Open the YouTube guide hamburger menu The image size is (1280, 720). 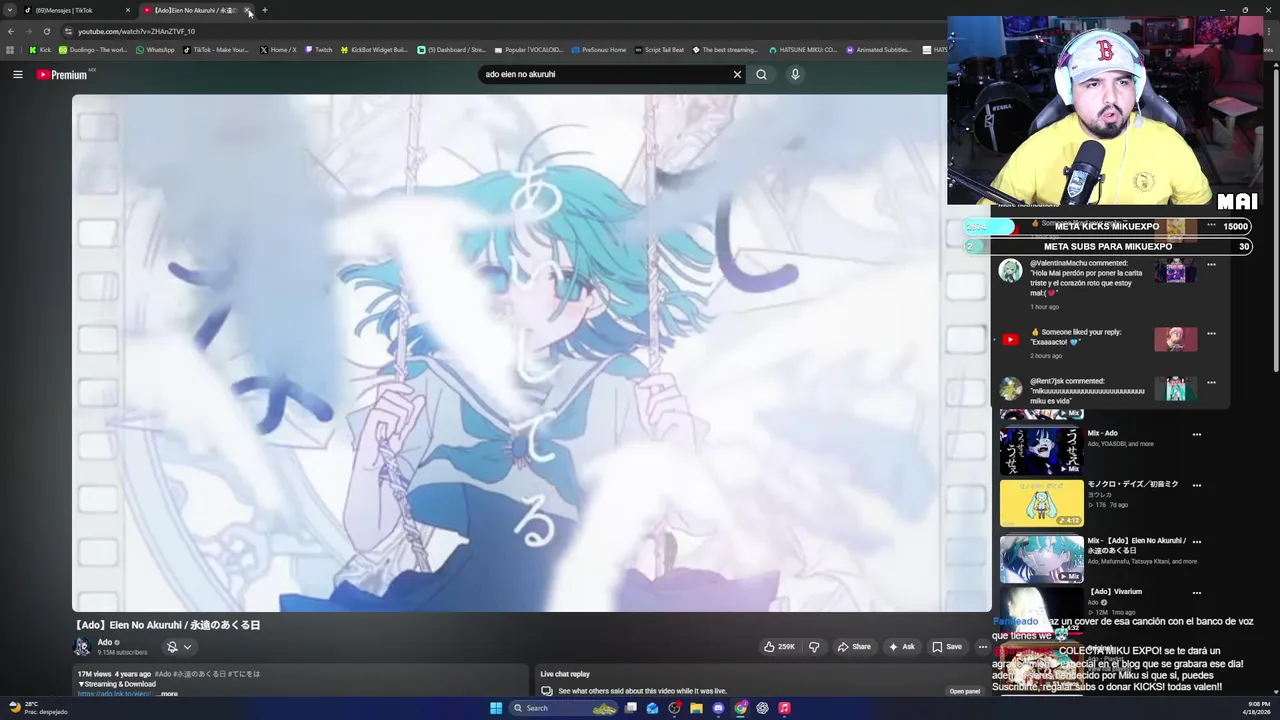click(x=17, y=74)
